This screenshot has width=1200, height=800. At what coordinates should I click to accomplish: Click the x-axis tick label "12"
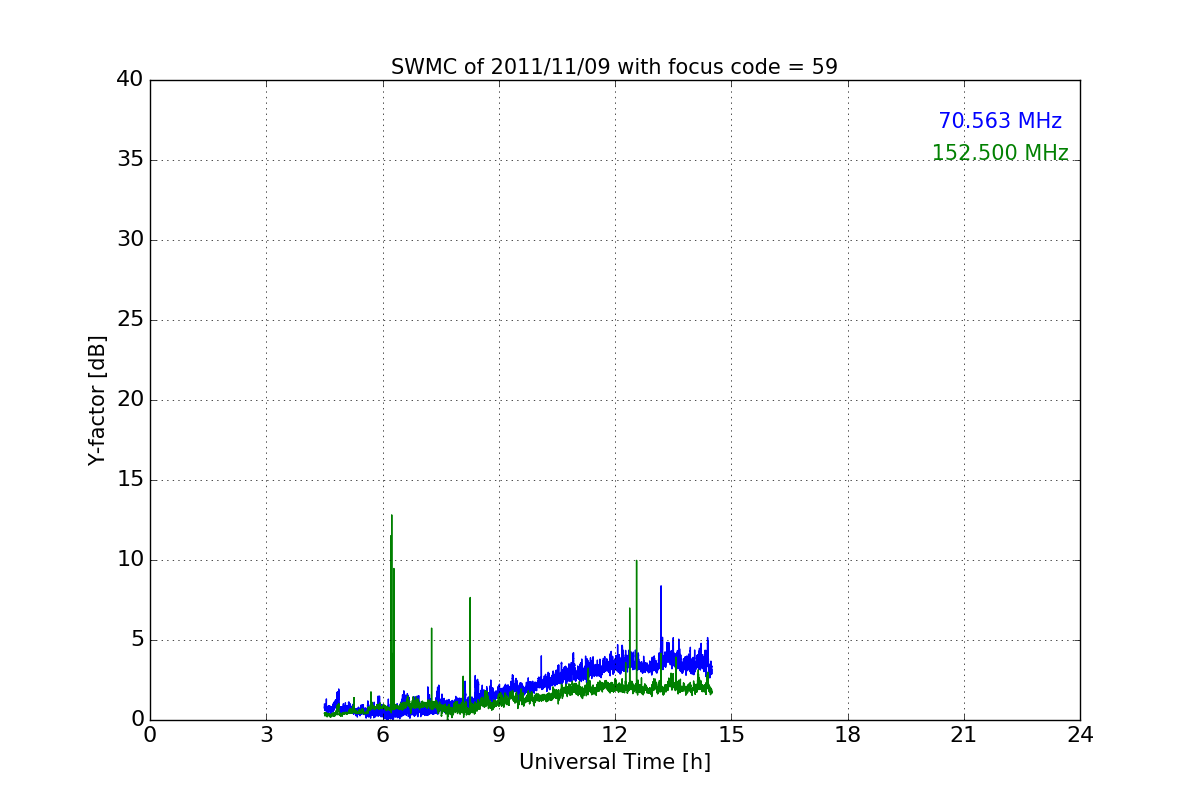click(x=615, y=735)
